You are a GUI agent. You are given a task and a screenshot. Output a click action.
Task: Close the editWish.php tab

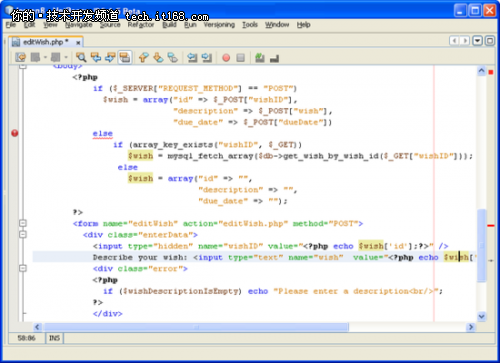pos(78,43)
